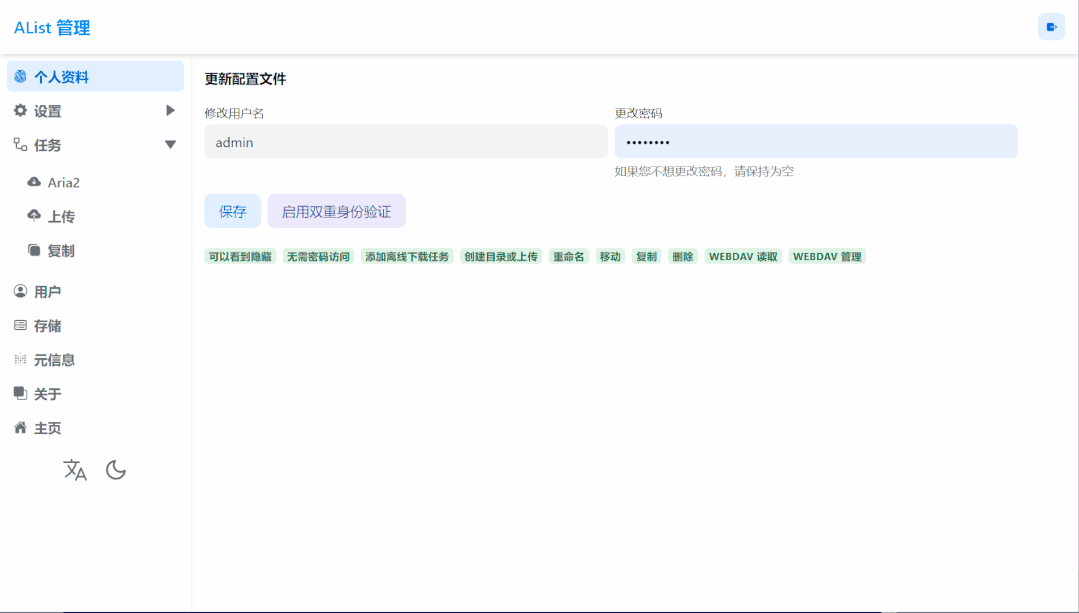Click the 修改用户名 input field
This screenshot has height=613, width=1079.
coord(406,142)
